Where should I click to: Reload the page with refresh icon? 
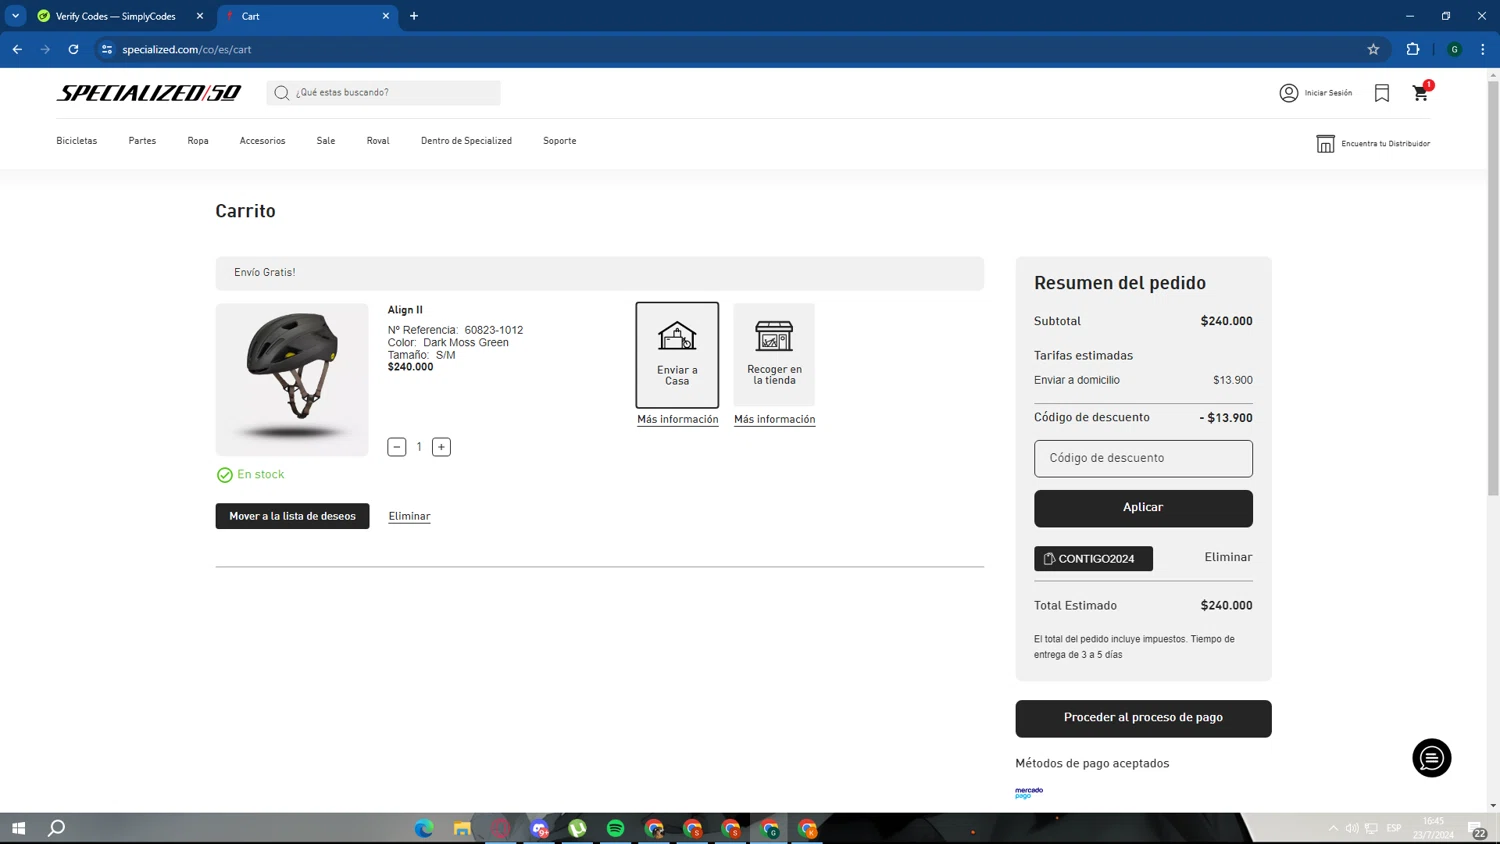pyautogui.click(x=73, y=49)
